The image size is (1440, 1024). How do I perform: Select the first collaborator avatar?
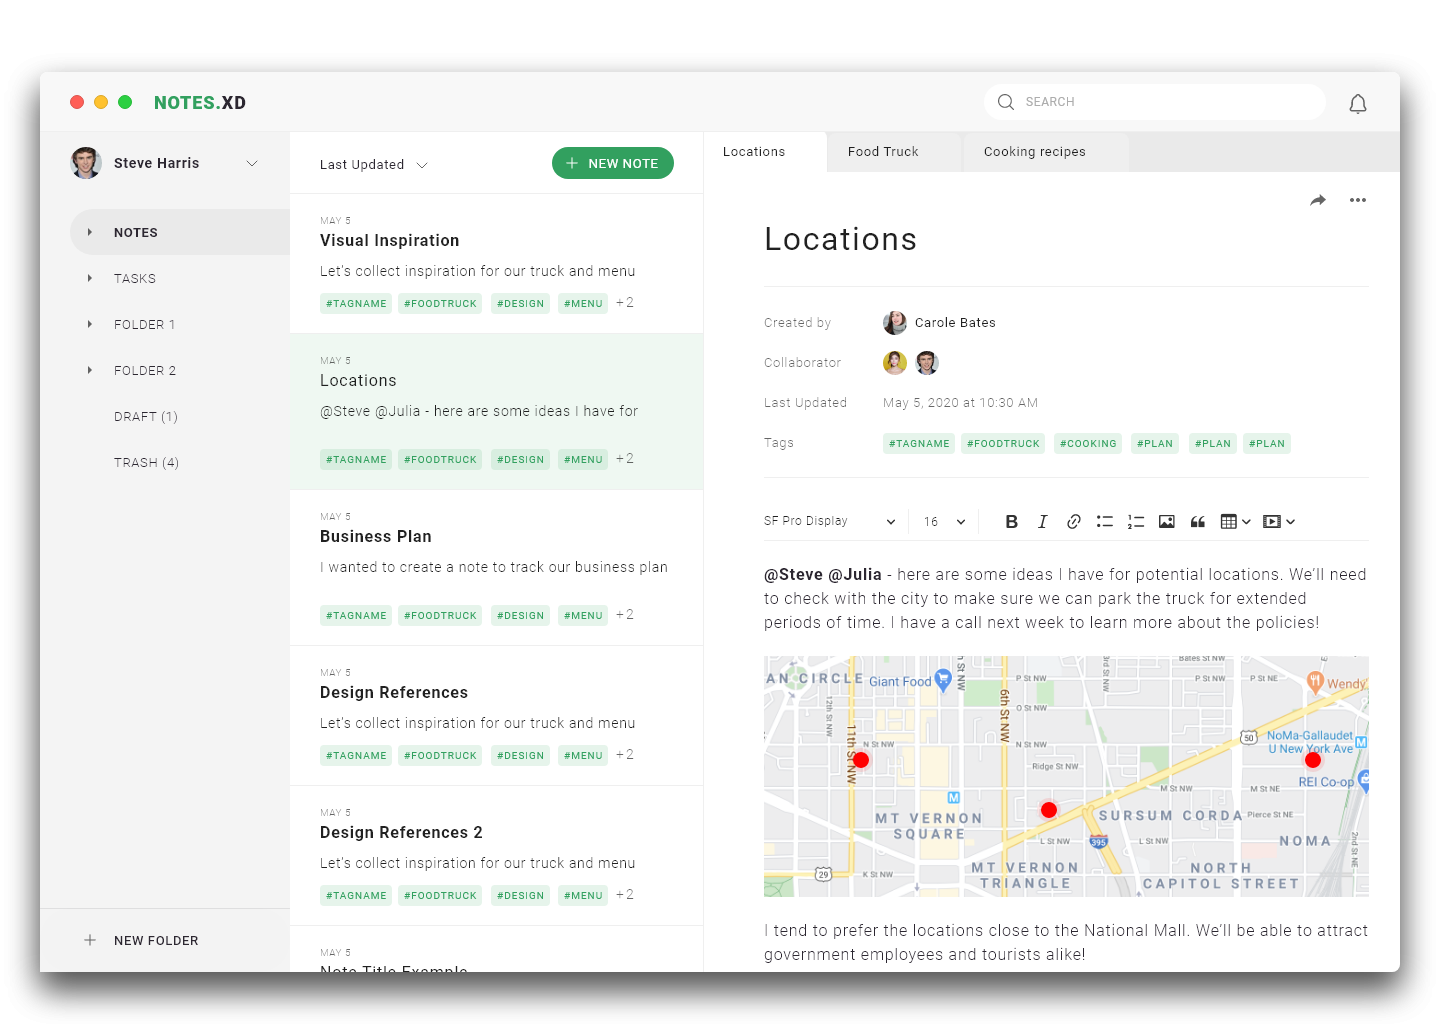(x=895, y=363)
